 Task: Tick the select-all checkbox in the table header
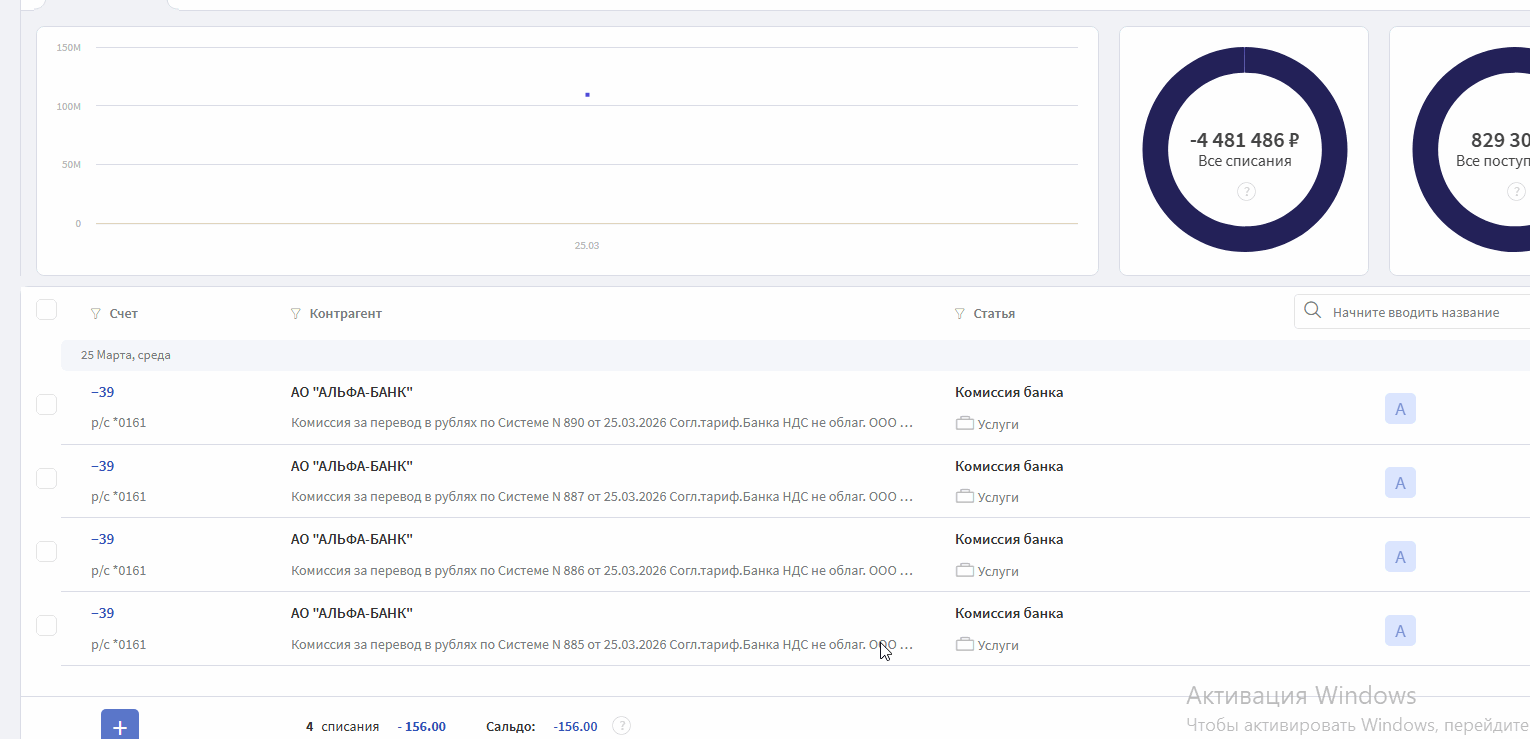coord(46,310)
